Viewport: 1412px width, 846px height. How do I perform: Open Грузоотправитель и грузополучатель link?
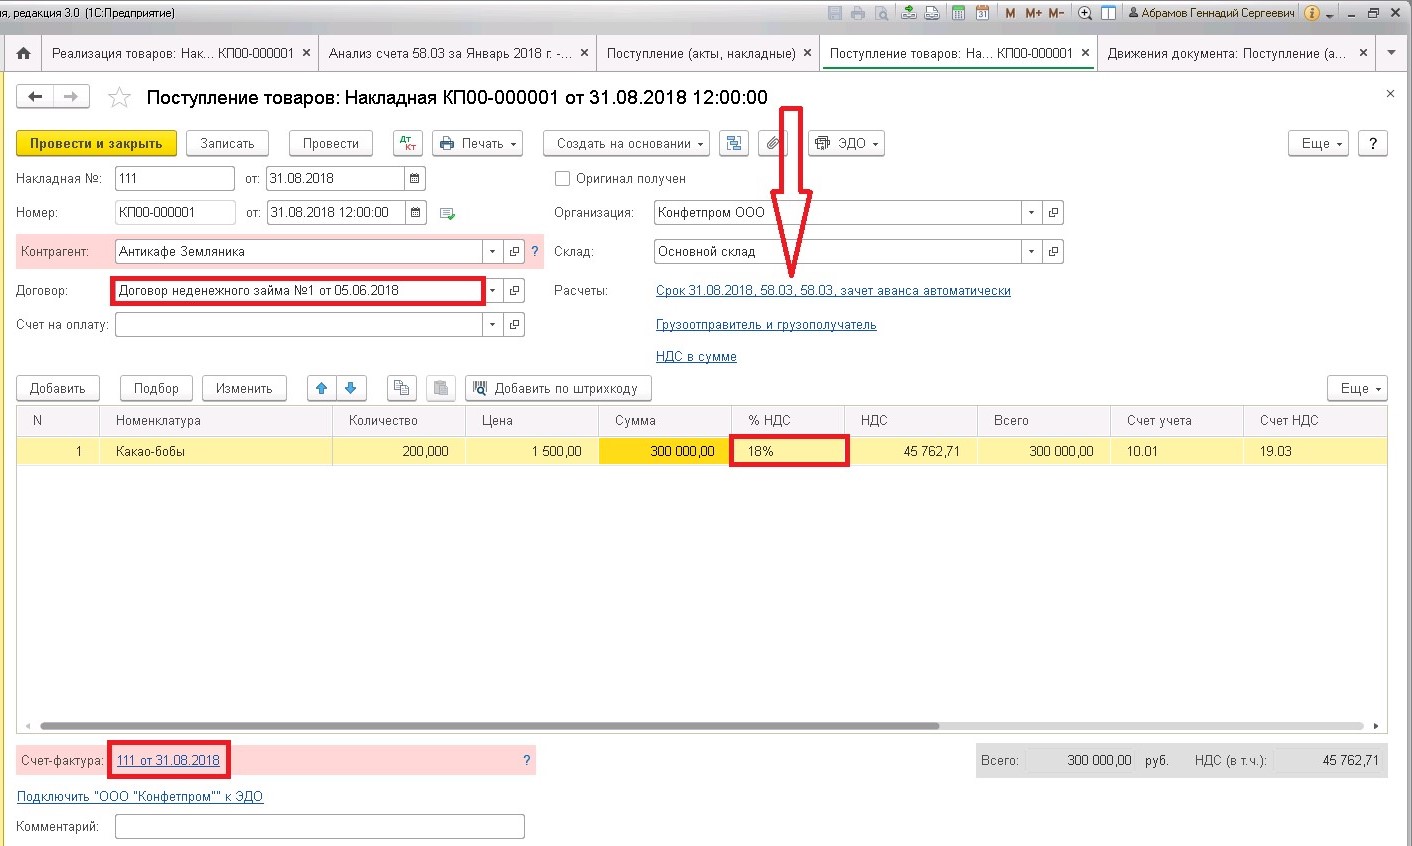[x=766, y=325]
